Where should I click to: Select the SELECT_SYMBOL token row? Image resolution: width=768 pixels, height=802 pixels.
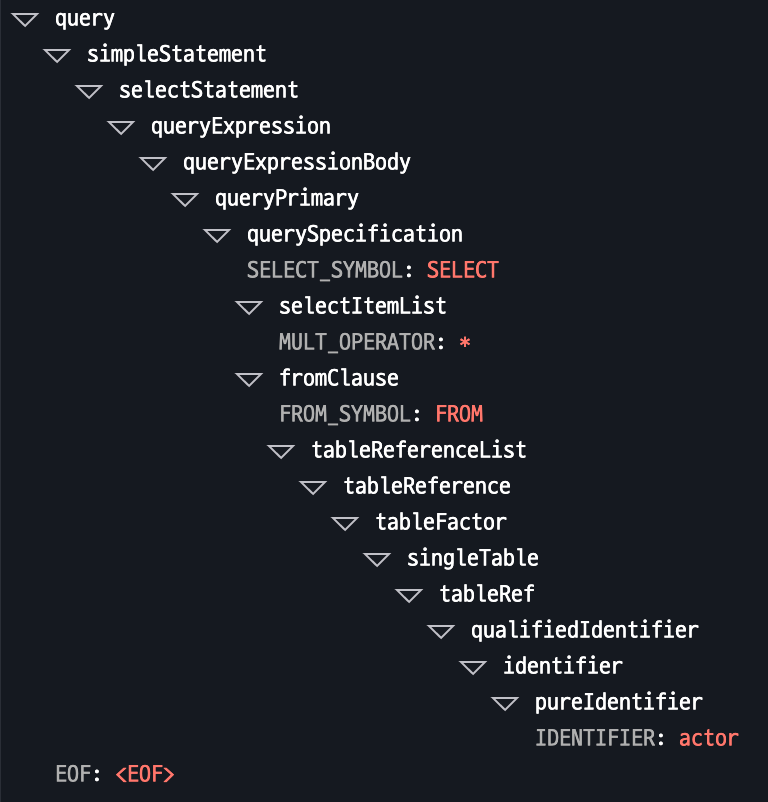pos(372,270)
